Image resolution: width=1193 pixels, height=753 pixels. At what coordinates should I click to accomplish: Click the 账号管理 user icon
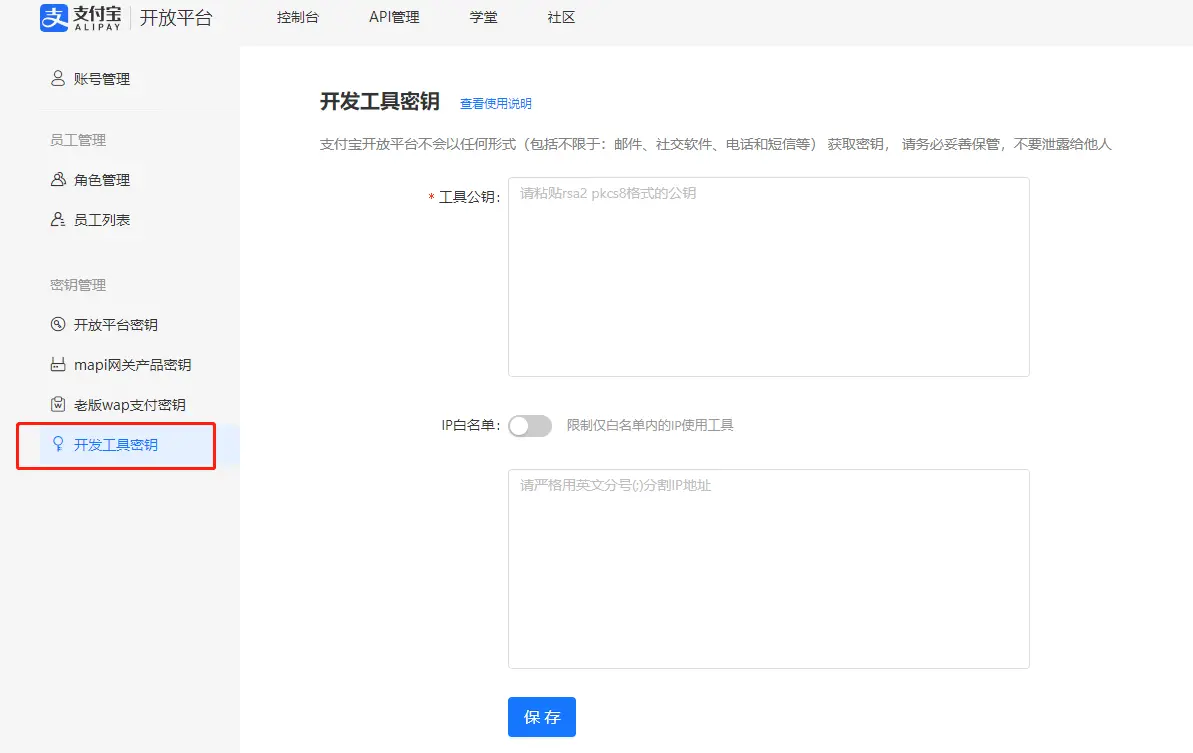pos(58,78)
